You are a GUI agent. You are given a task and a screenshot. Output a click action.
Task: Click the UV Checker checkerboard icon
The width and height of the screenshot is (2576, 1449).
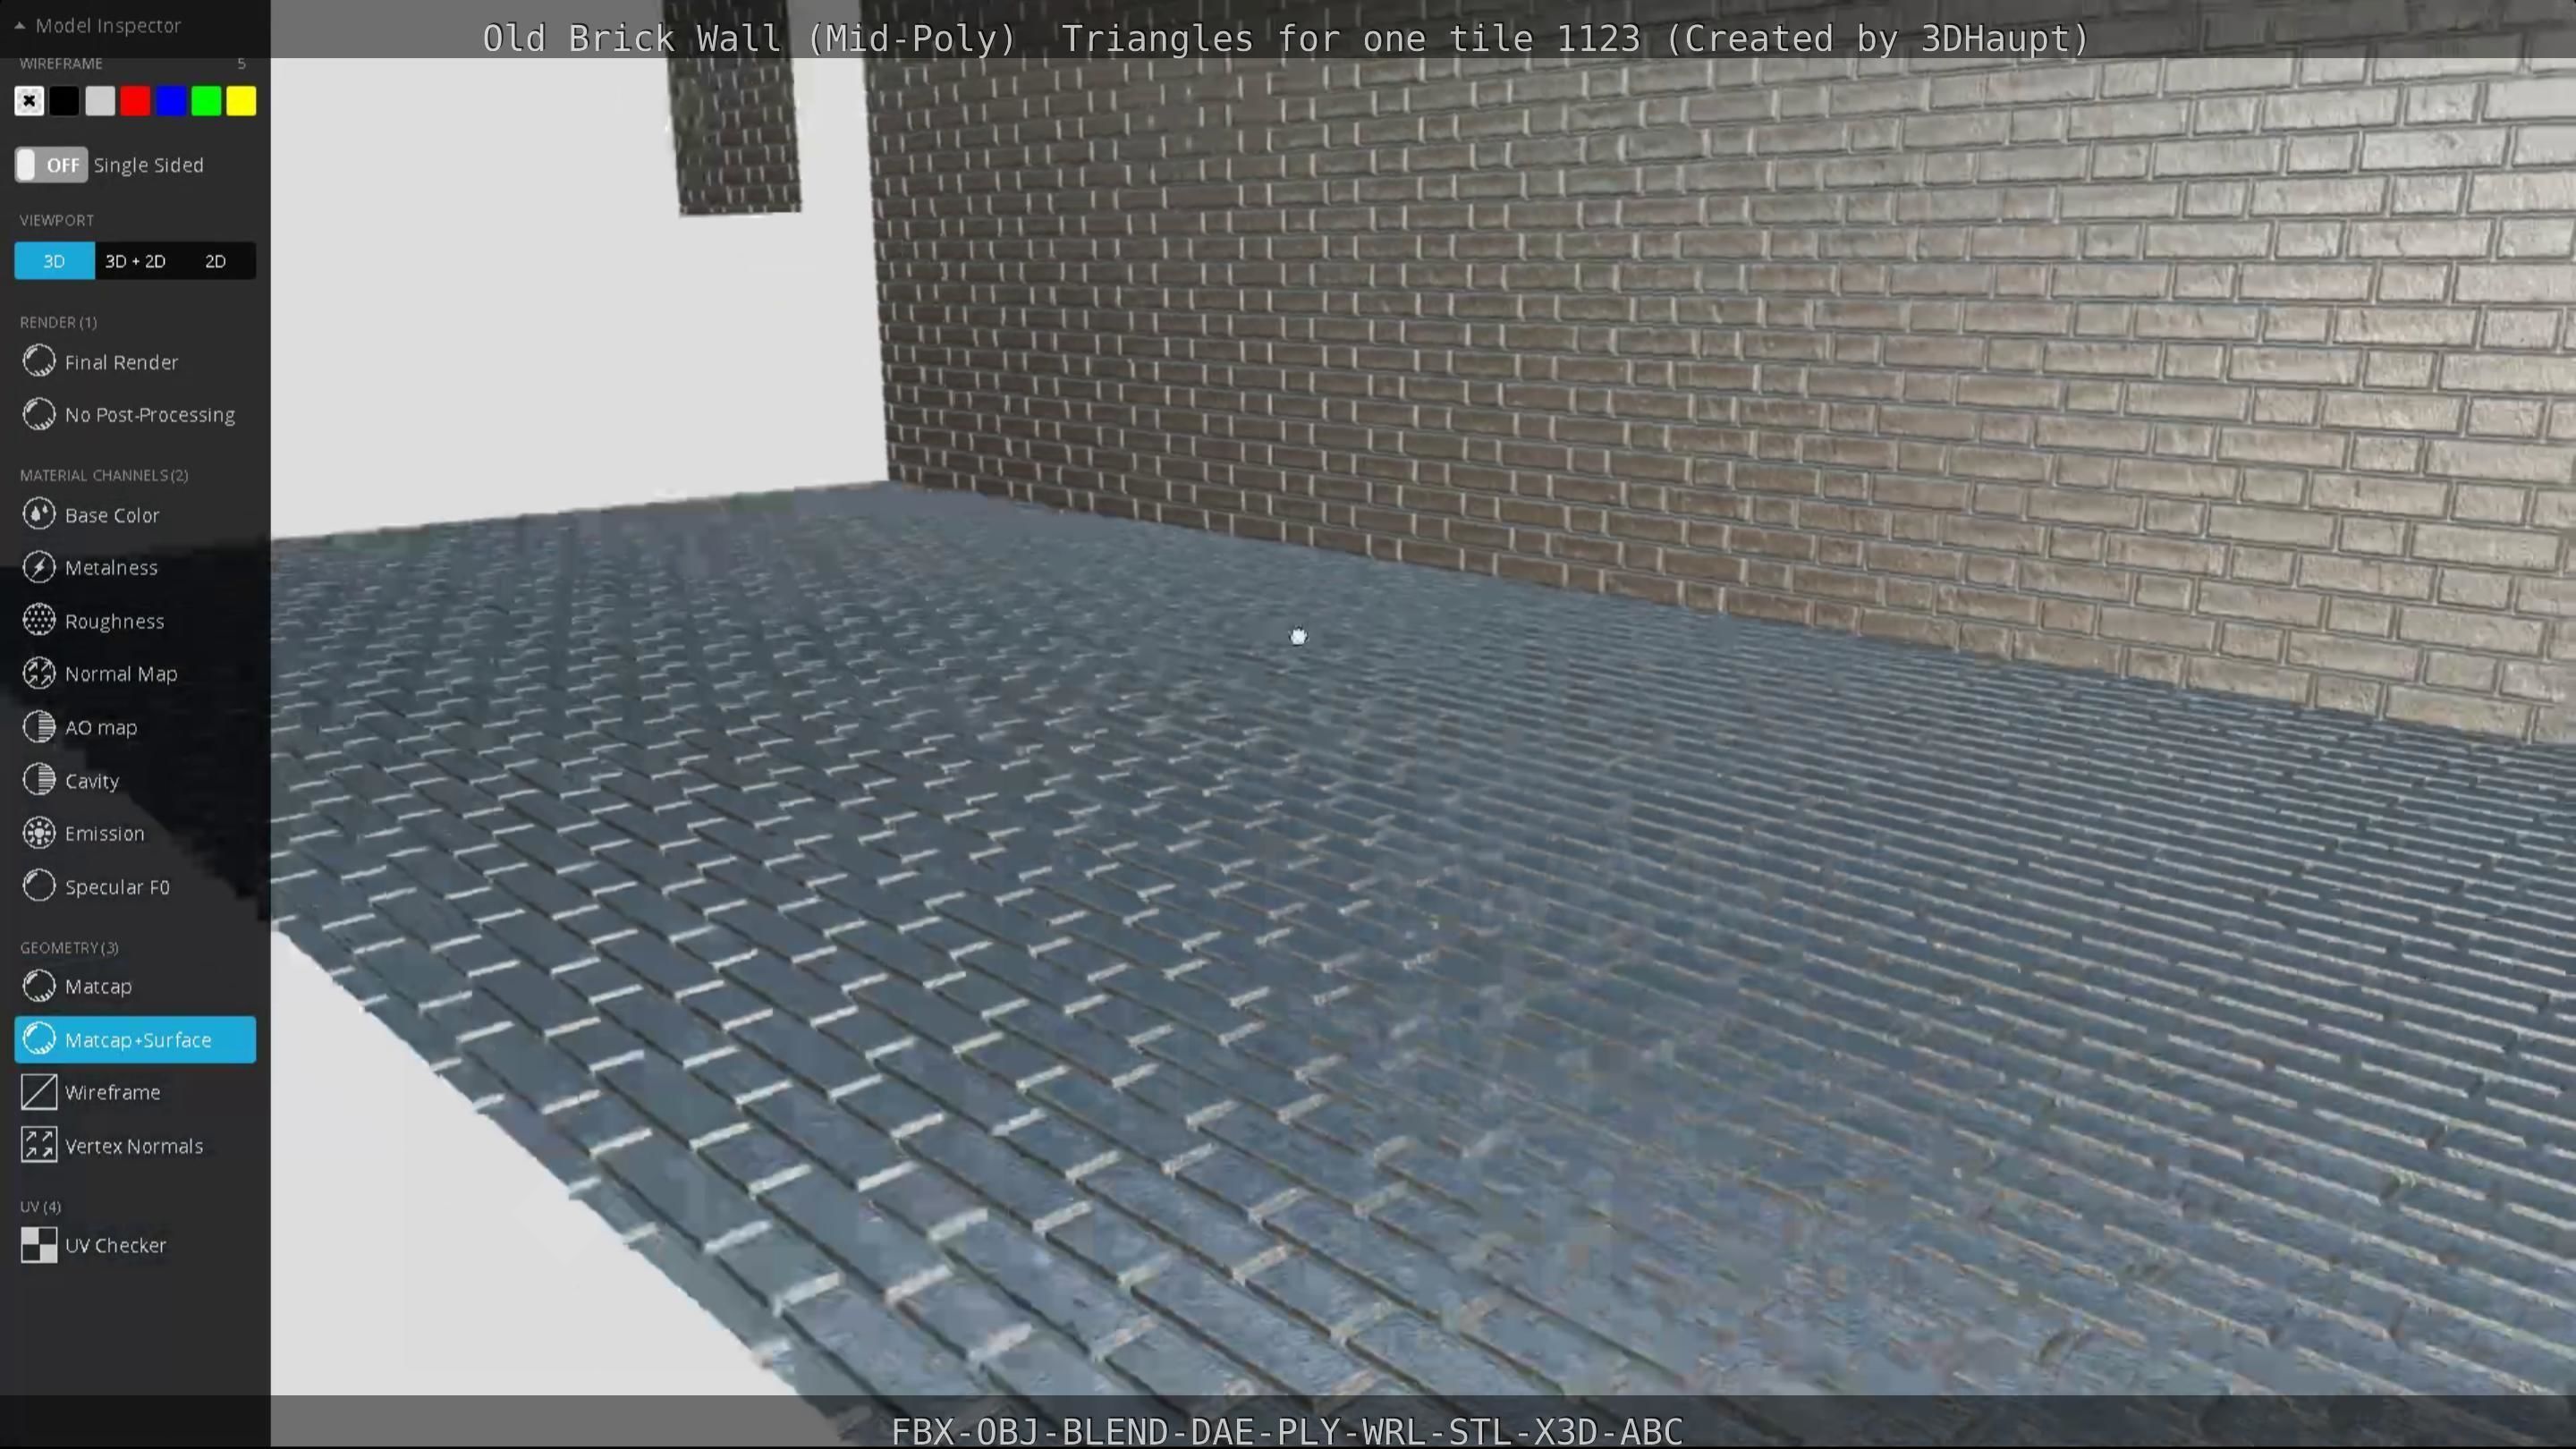[39, 1245]
